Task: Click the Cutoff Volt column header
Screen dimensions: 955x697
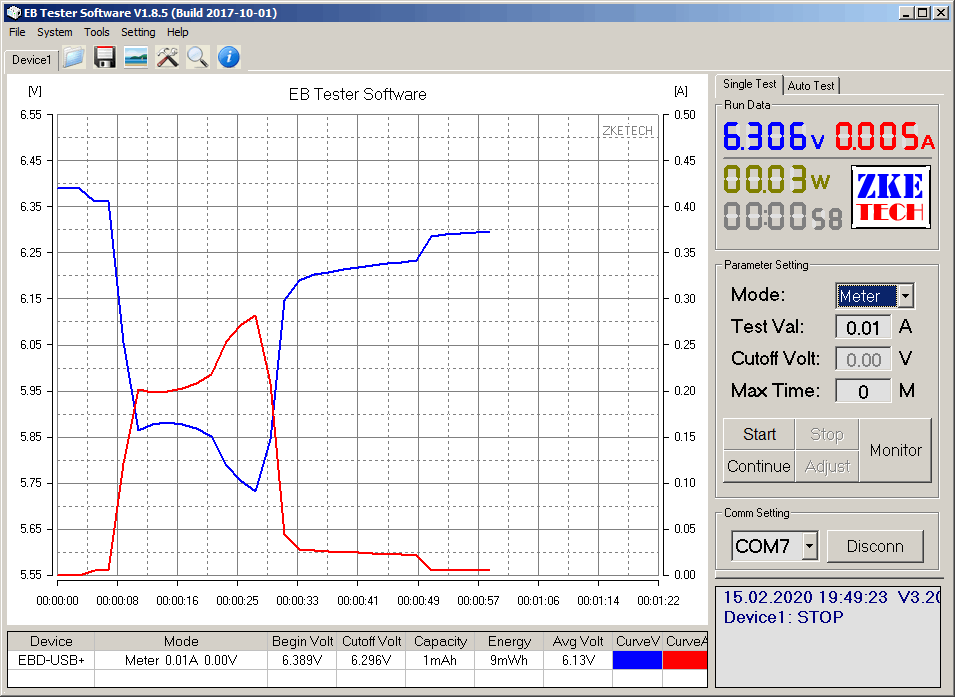Action: coord(371,642)
